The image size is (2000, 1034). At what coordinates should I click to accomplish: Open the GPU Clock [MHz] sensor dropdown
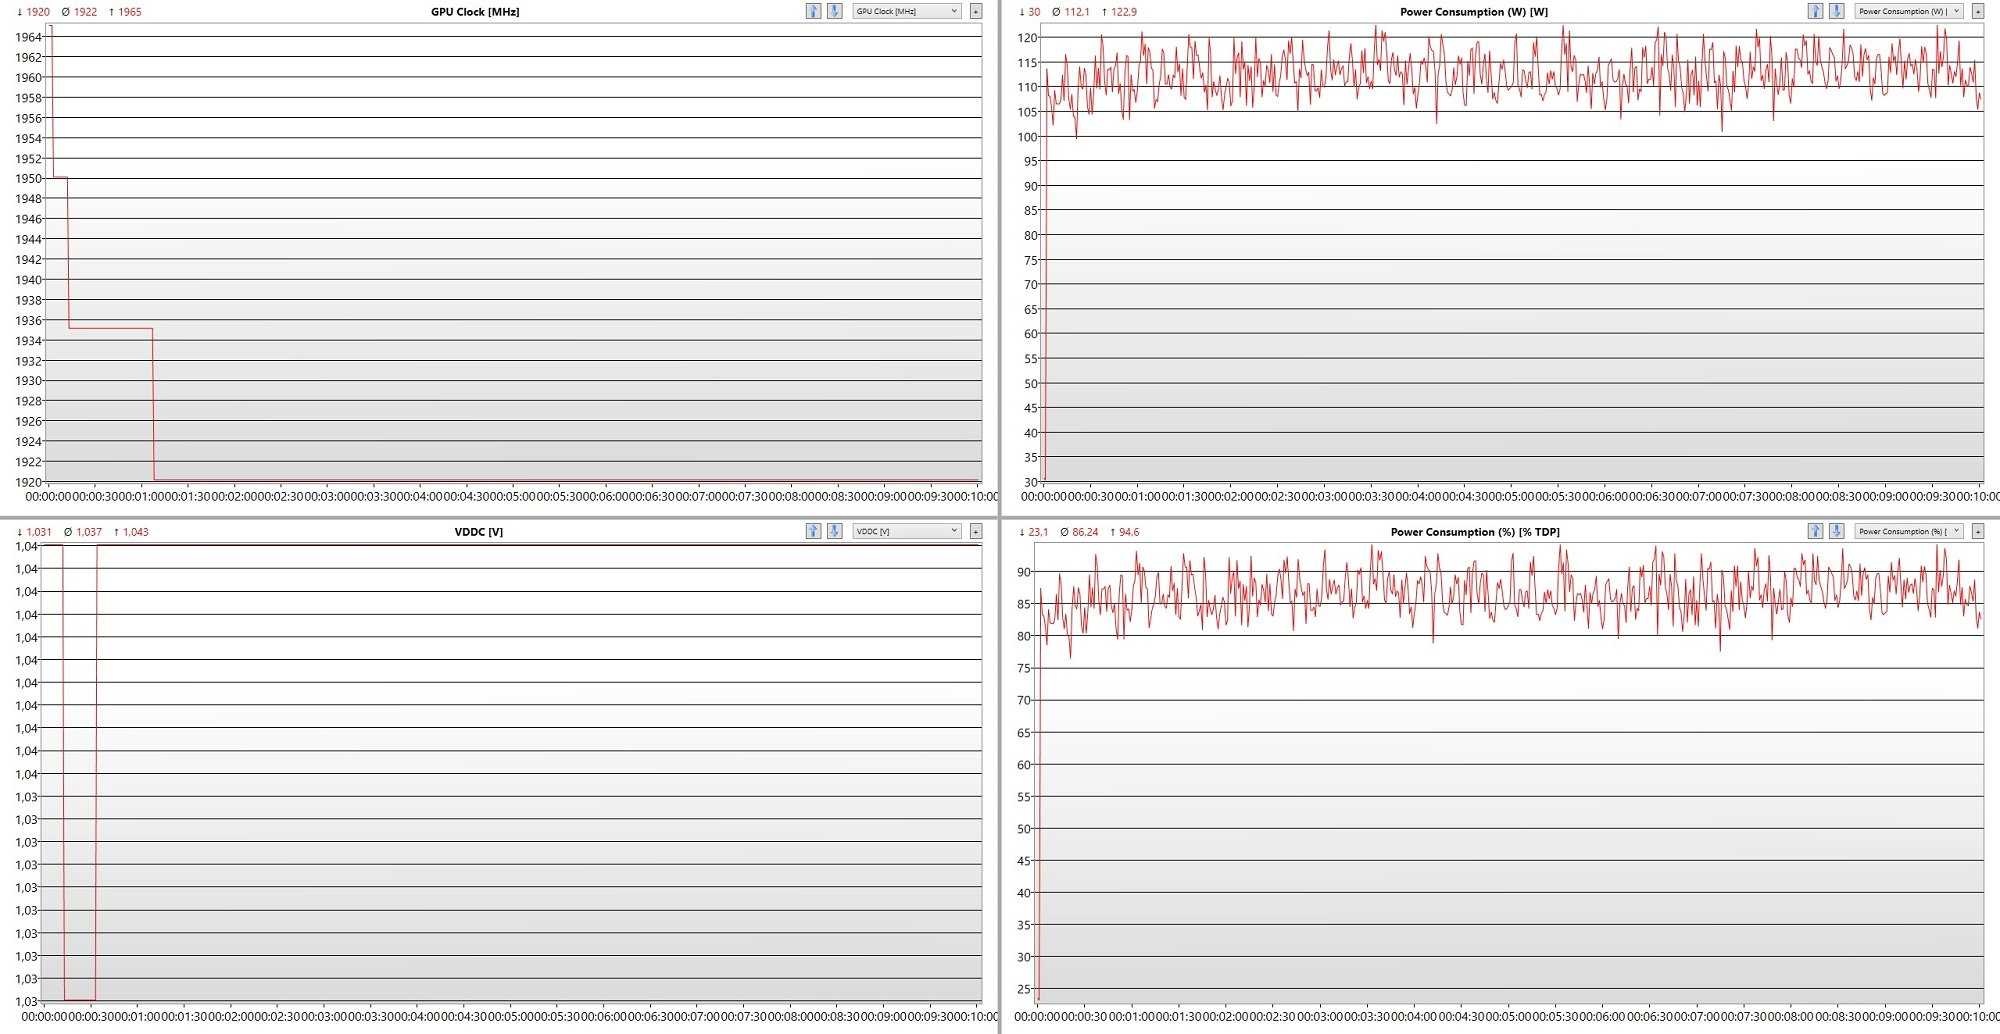907,11
